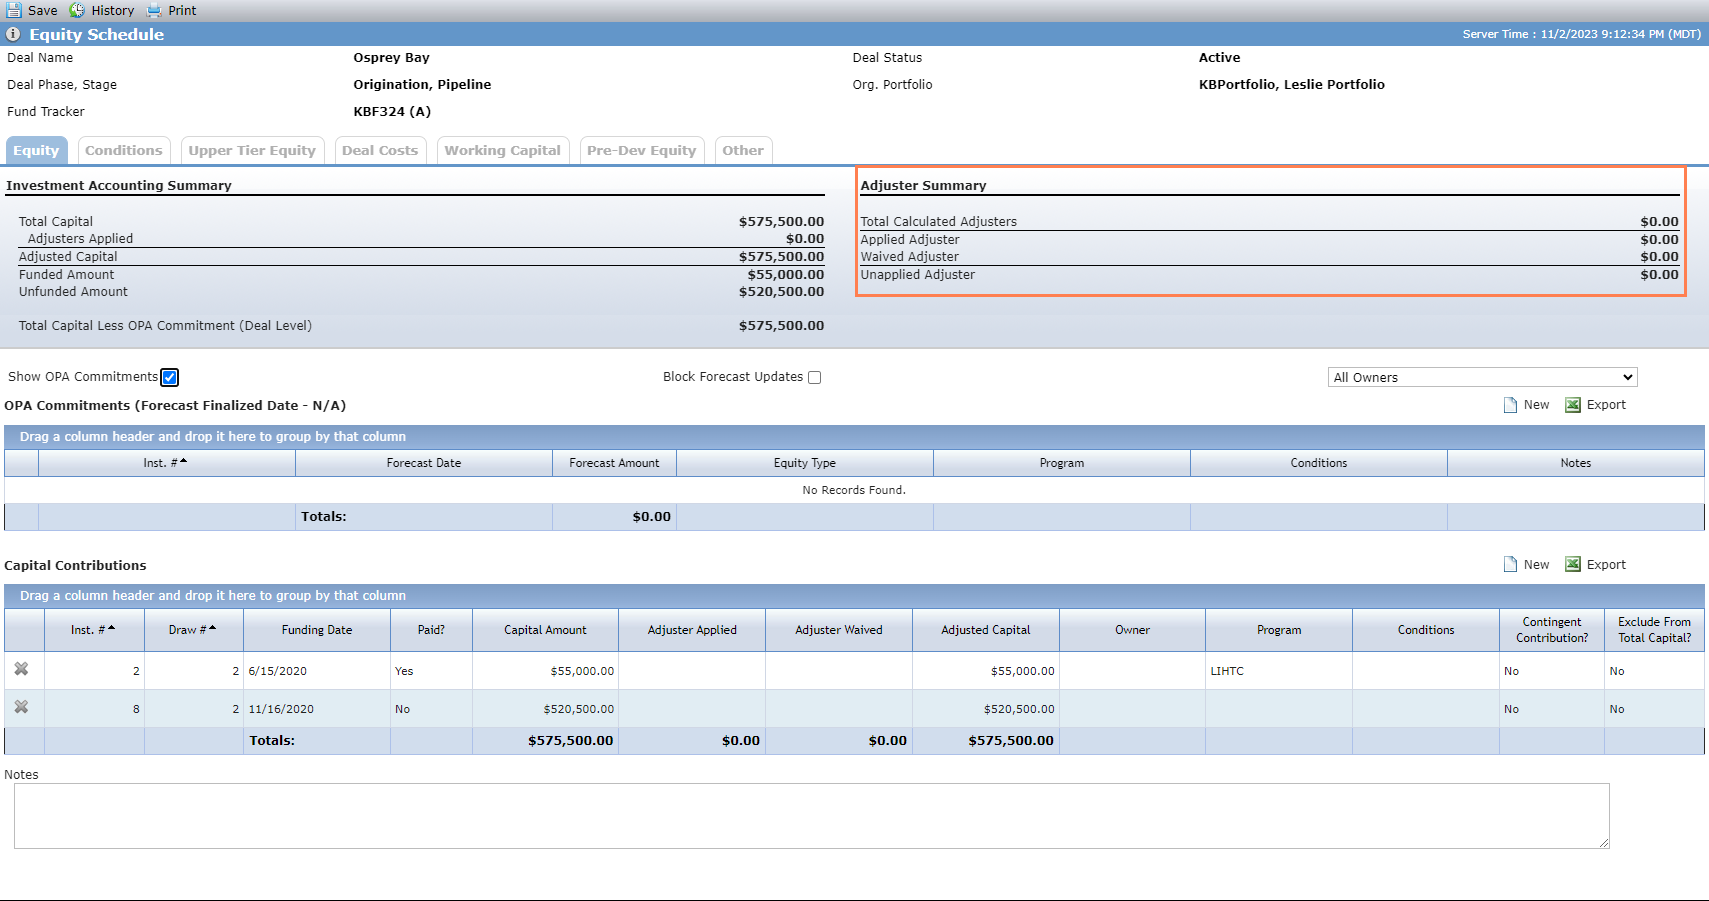Click Export link for OPA Commitments
The width and height of the screenshot is (1709, 901).
[1607, 405]
